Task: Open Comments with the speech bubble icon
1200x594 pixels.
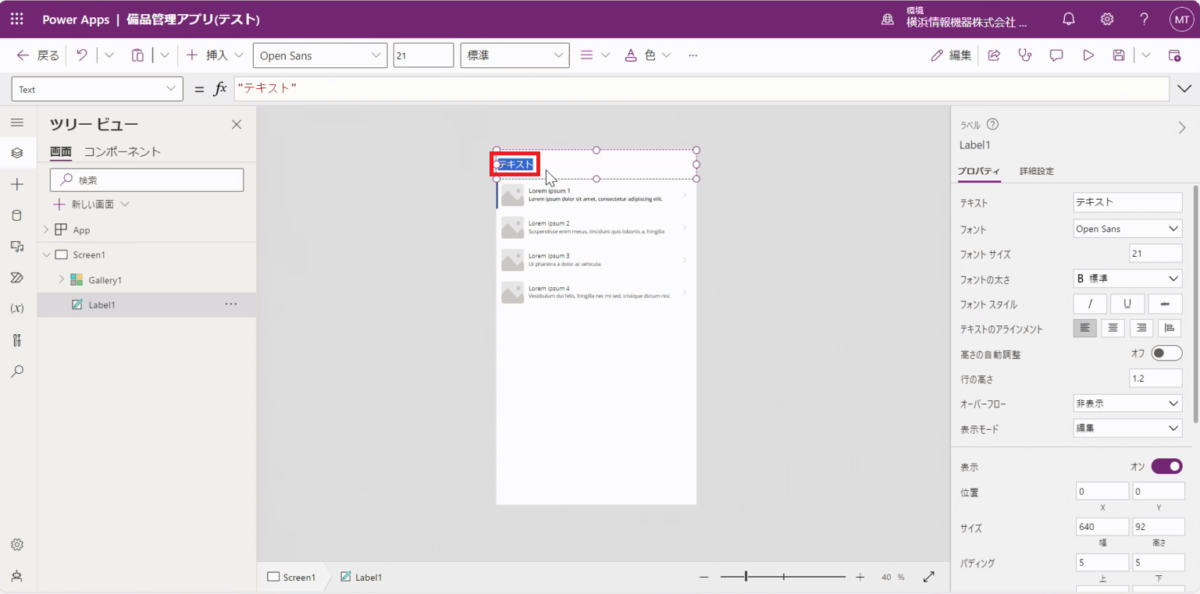Action: 1056,55
